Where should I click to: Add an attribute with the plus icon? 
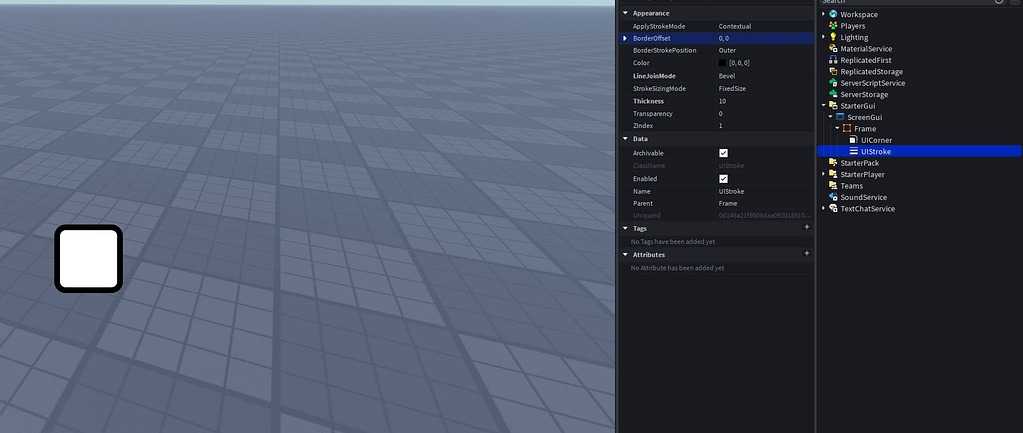coord(806,253)
